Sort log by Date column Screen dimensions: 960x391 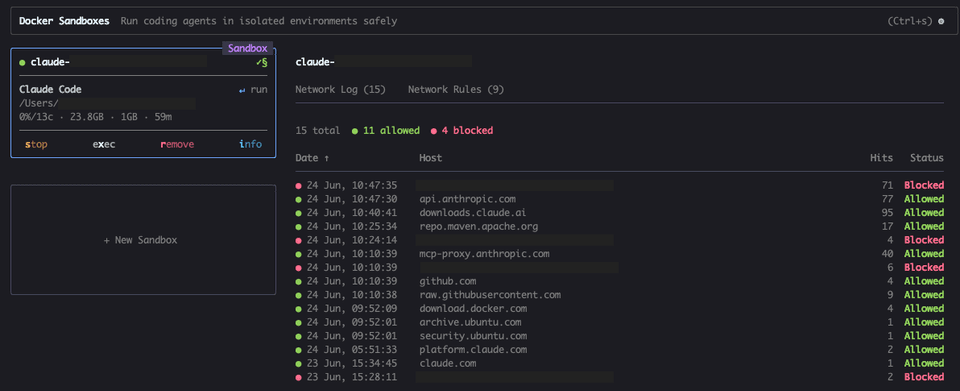pos(312,158)
